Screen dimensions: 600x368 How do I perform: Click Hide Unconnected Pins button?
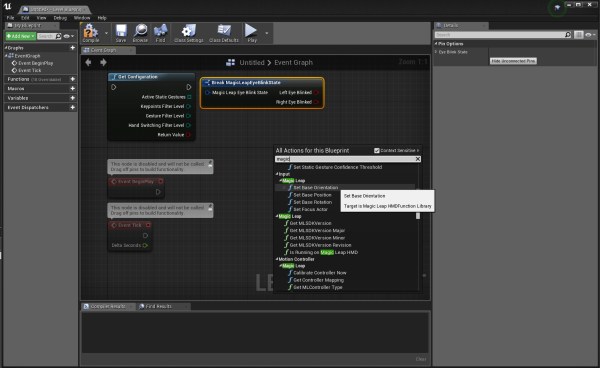513,61
